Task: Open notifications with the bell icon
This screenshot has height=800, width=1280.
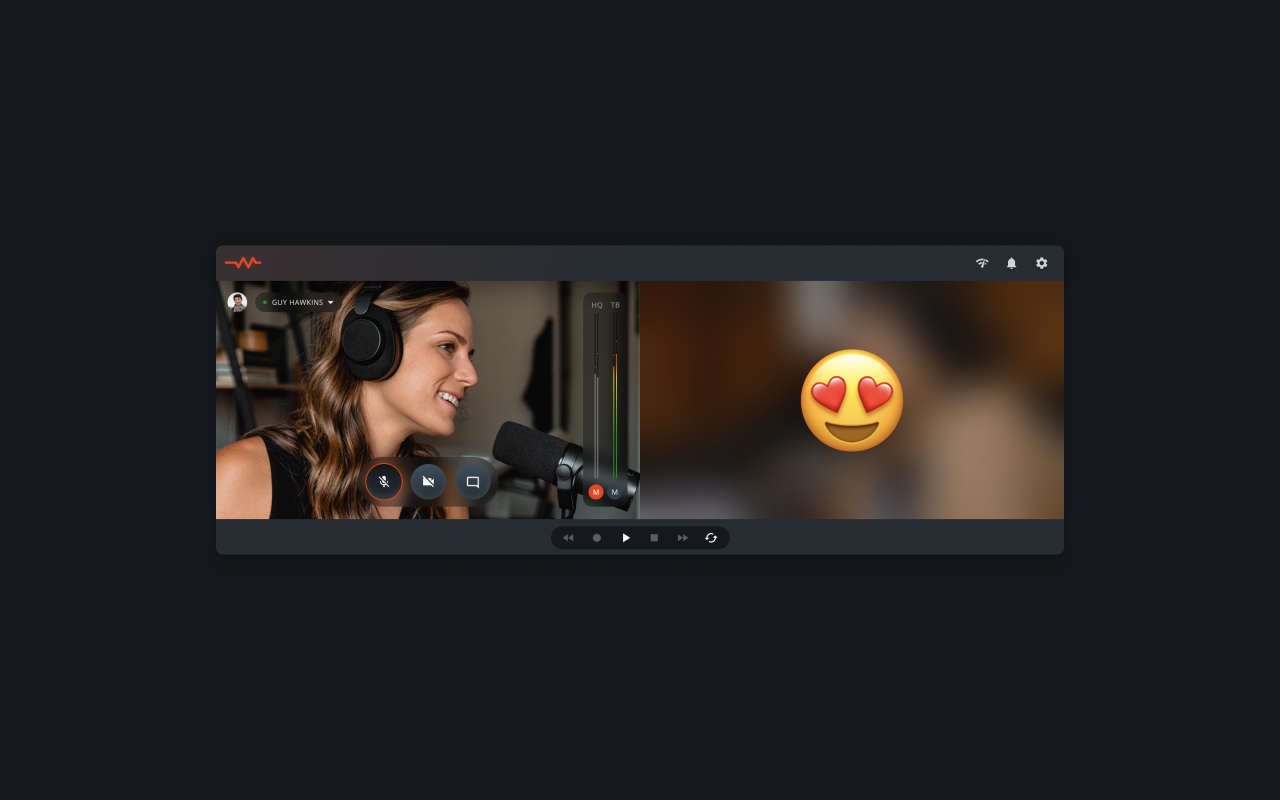Action: (1011, 263)
